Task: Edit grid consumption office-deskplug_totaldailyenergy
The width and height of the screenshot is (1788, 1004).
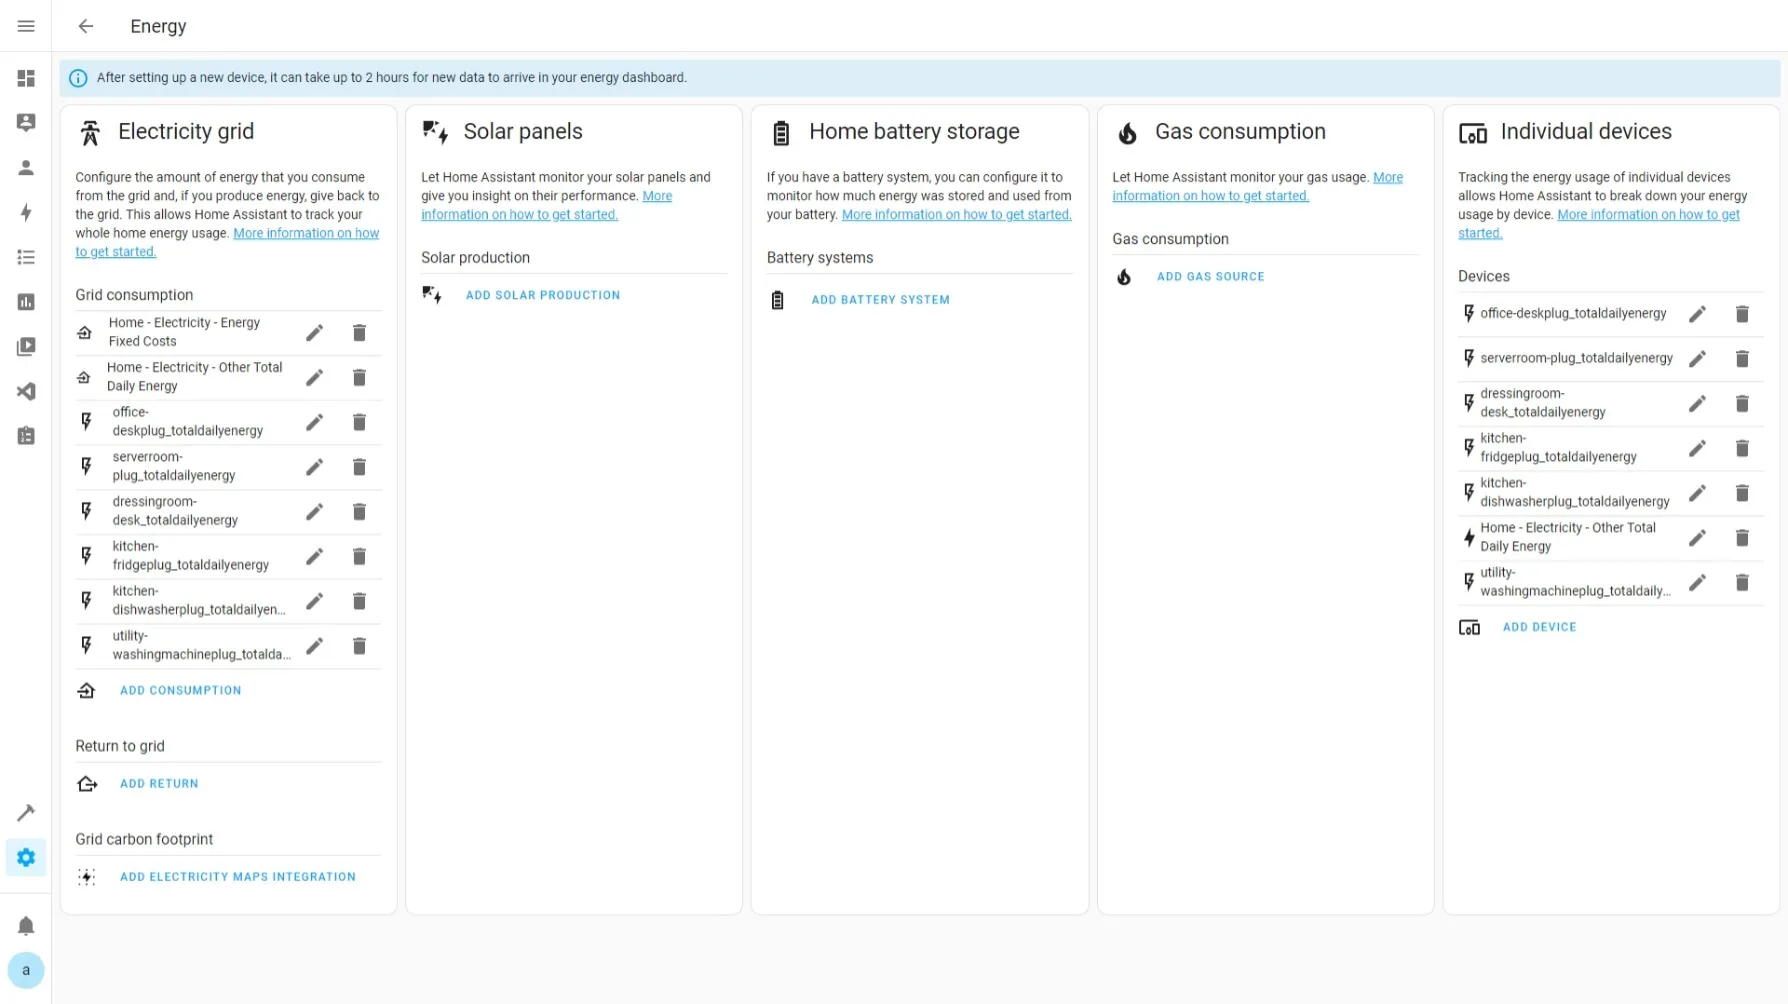Action: [x=315, y=422]
